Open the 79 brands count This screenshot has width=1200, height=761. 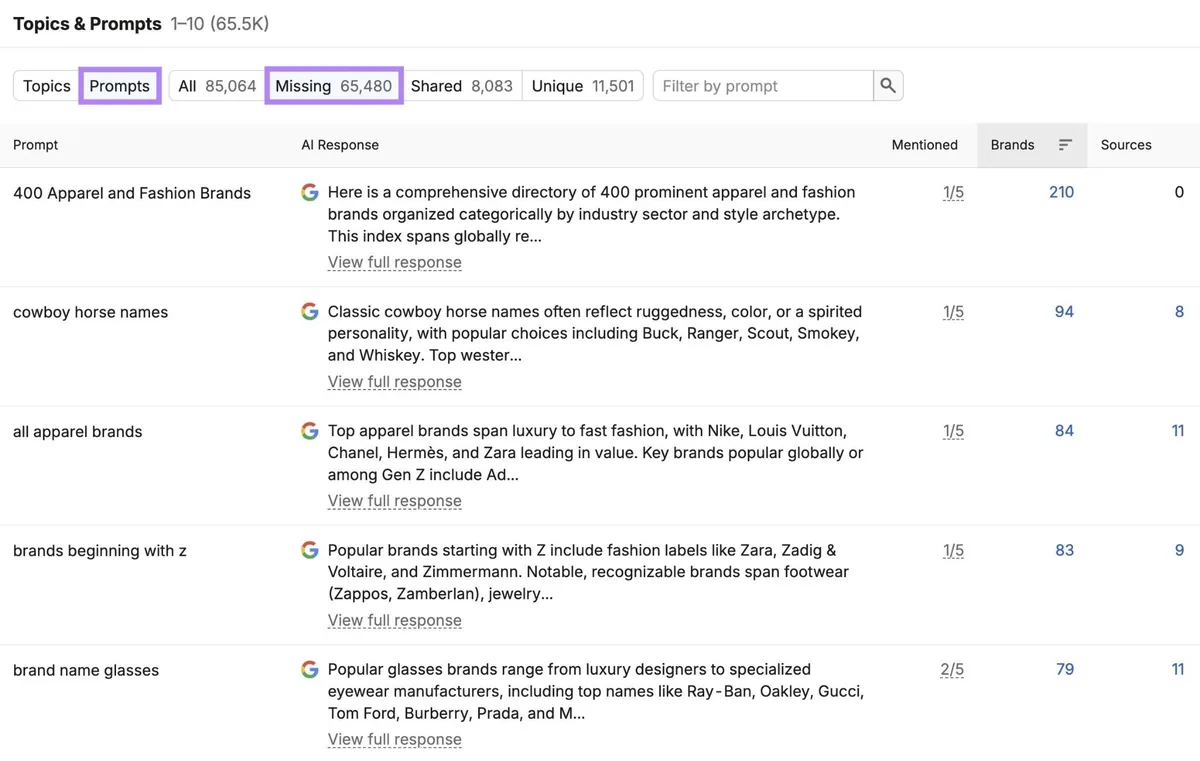tap(1065, 670)
